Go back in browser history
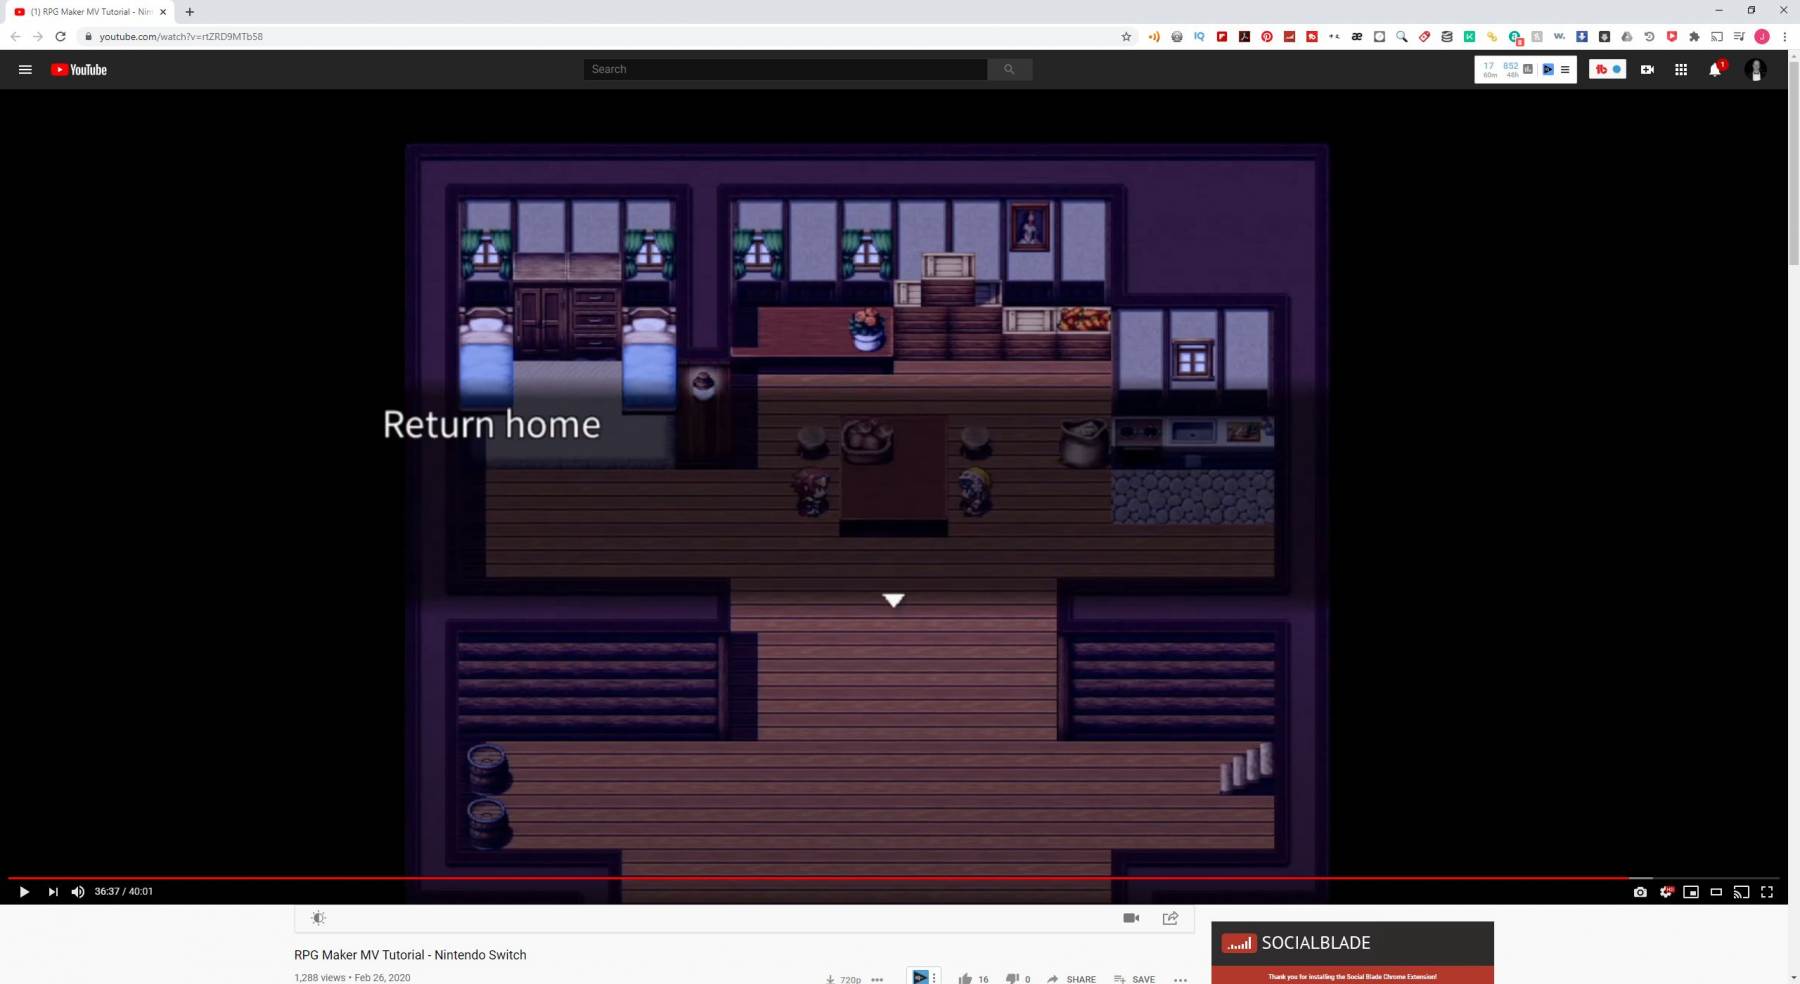 15,37
